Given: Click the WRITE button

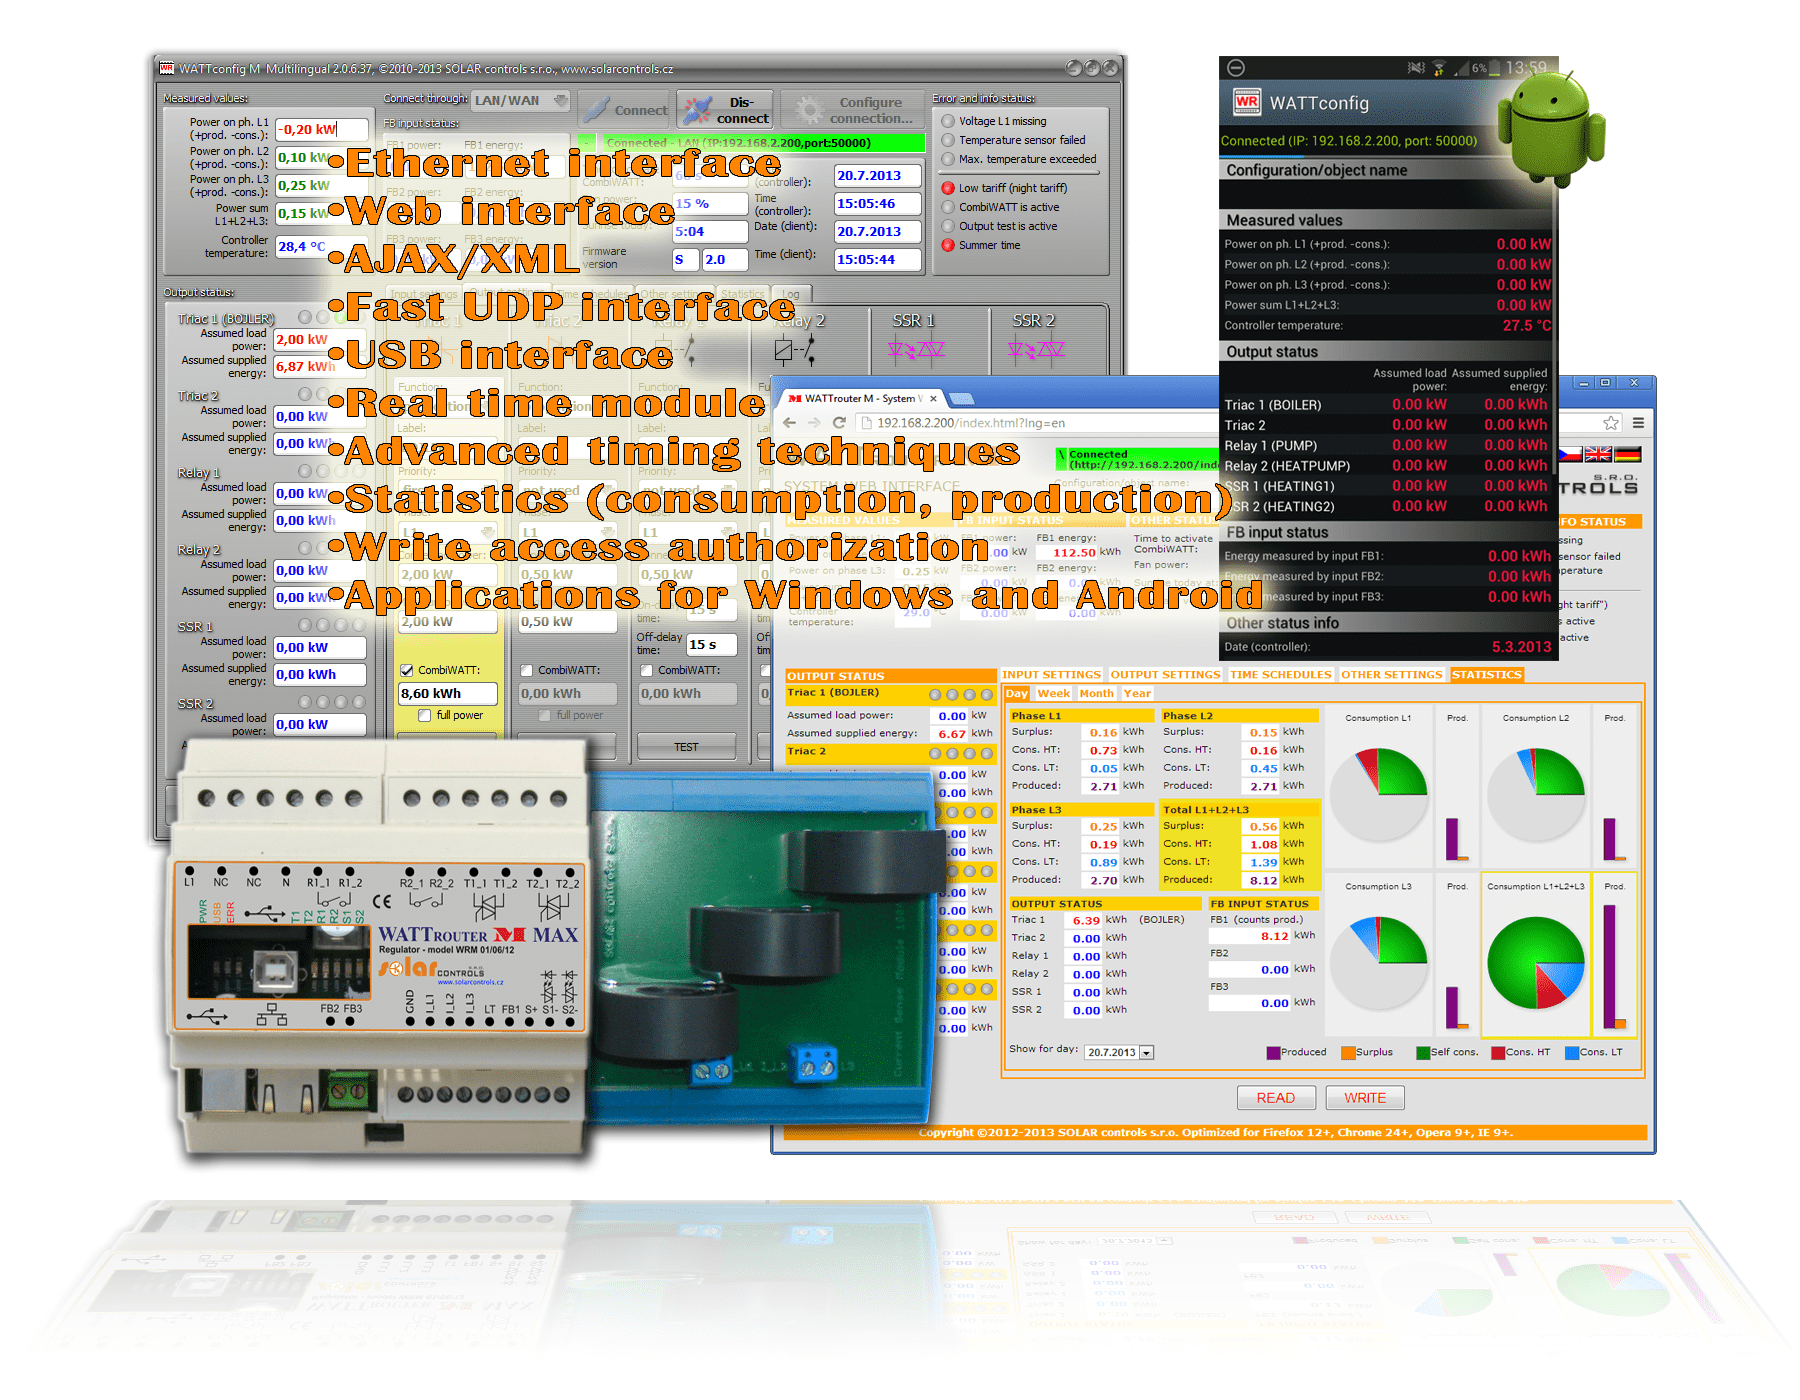Looking at the screenshot, I should pos(1365,1098).
